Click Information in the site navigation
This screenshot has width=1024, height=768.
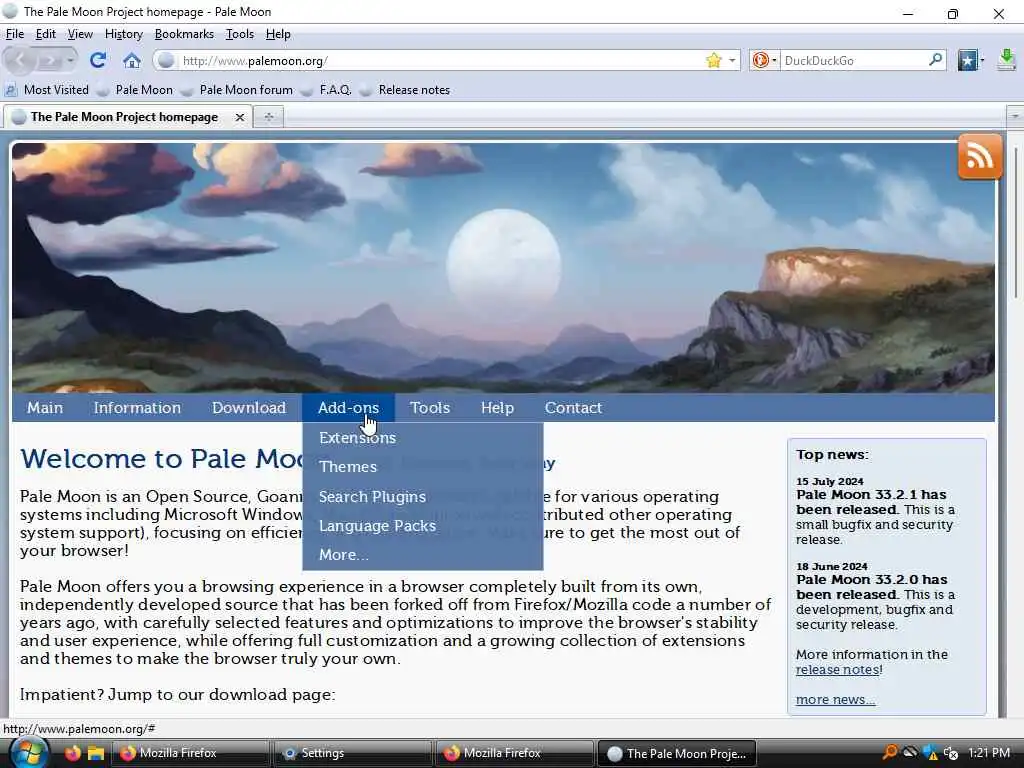click(137, 408)
